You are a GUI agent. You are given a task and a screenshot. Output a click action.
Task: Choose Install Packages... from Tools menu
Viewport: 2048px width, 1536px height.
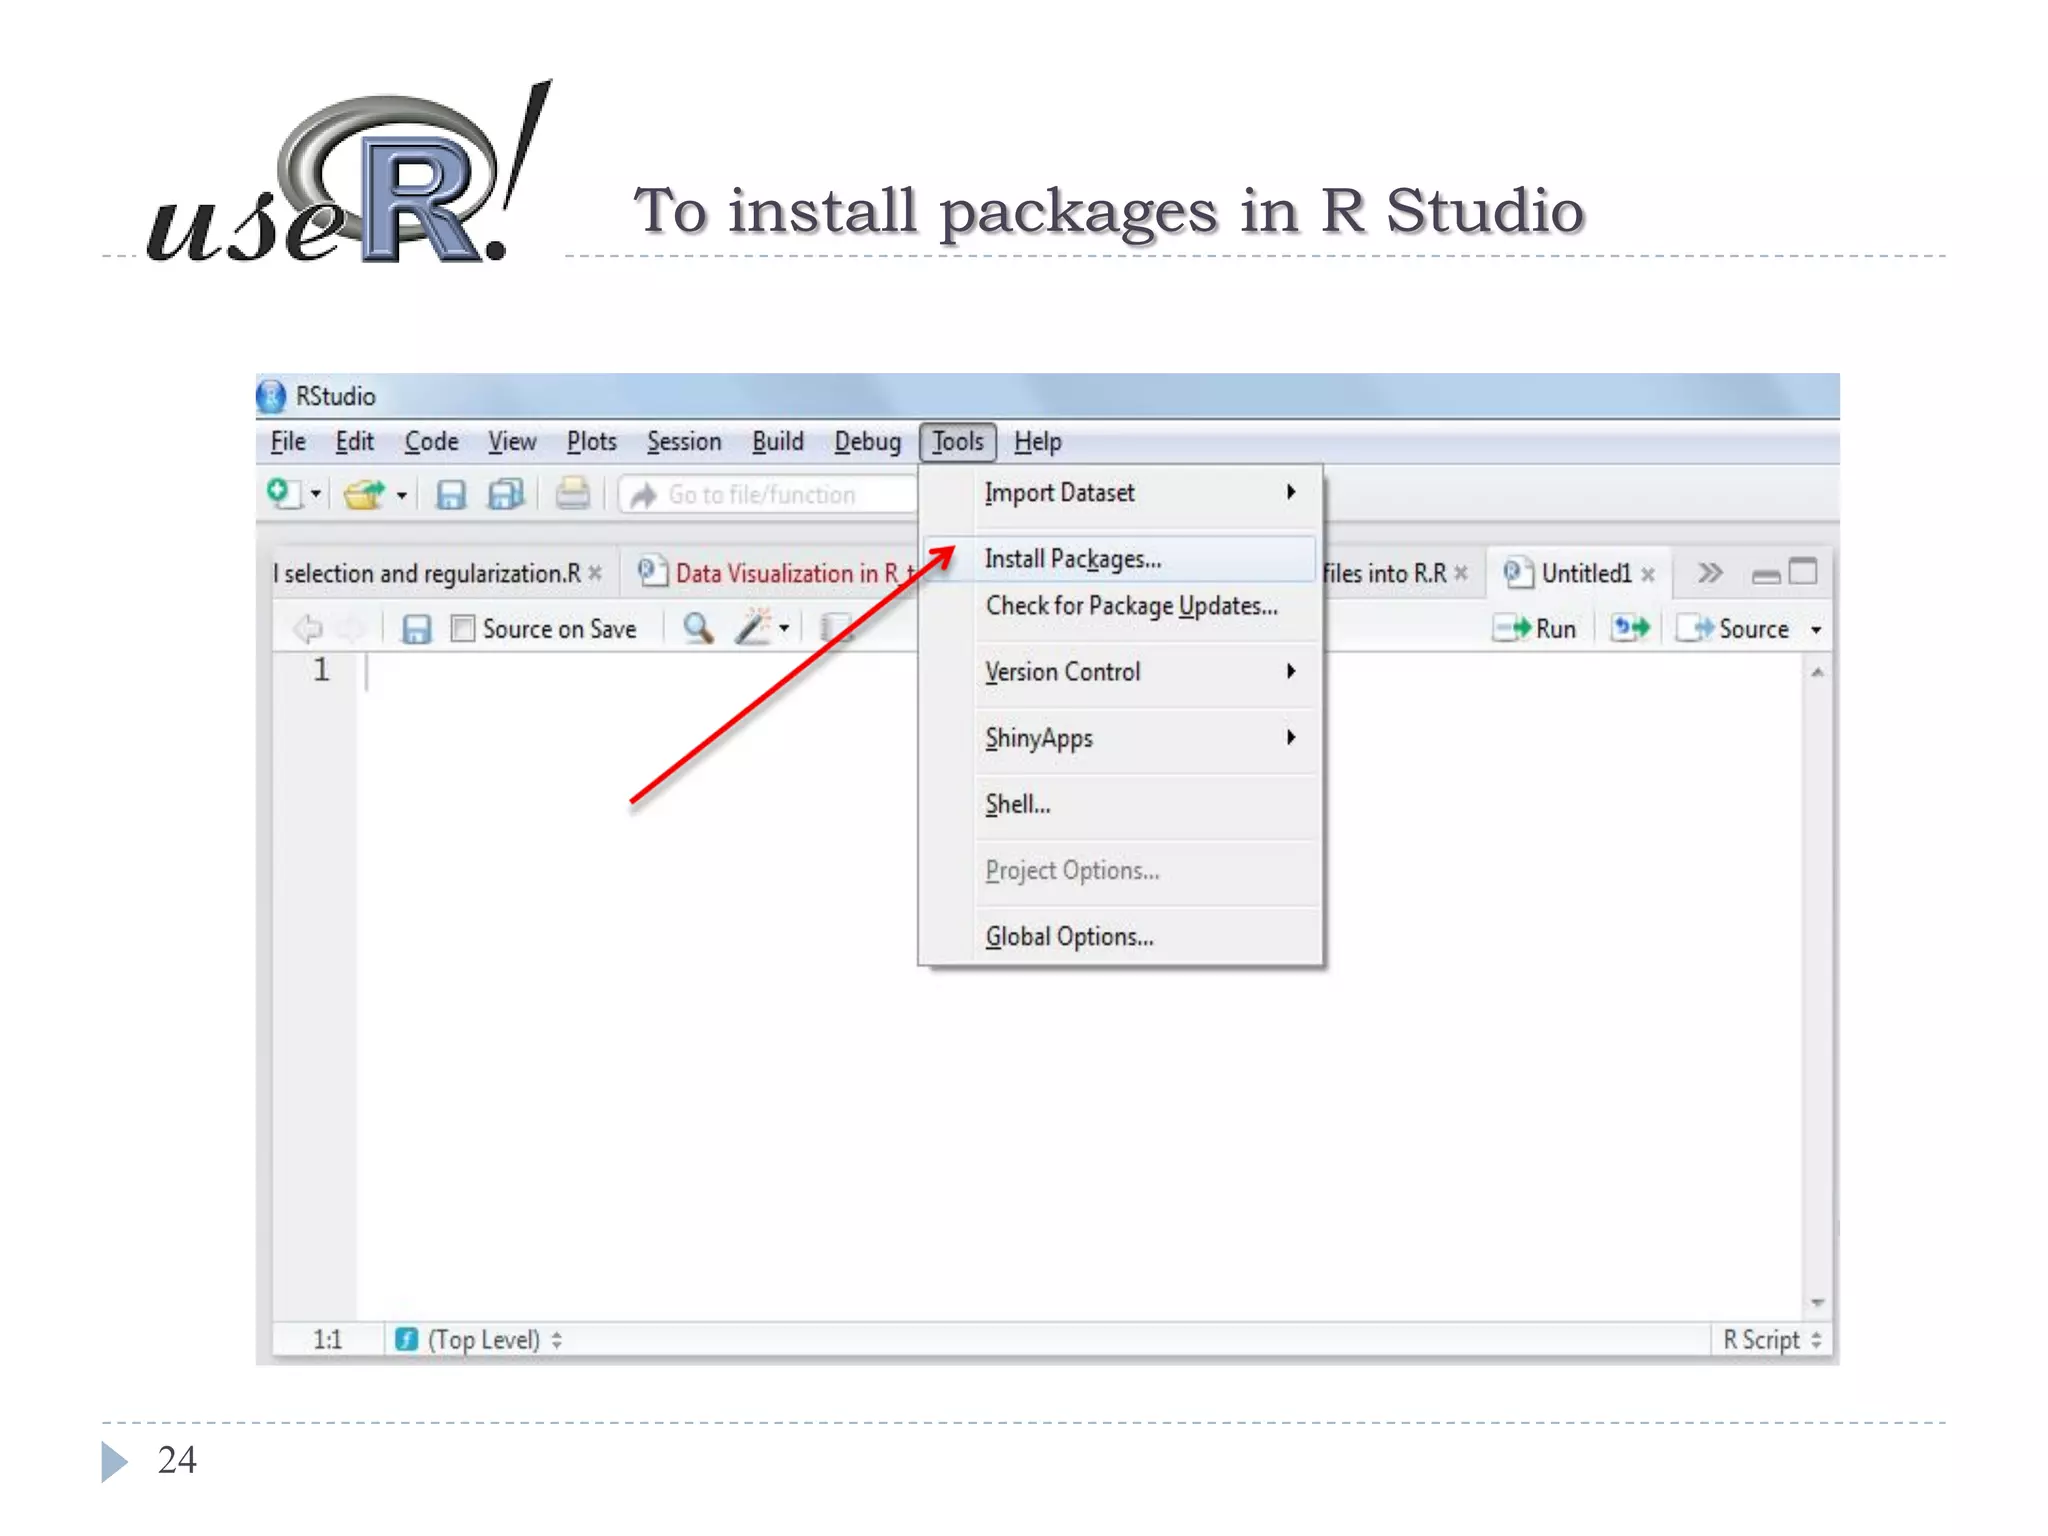pos(1120,559)
